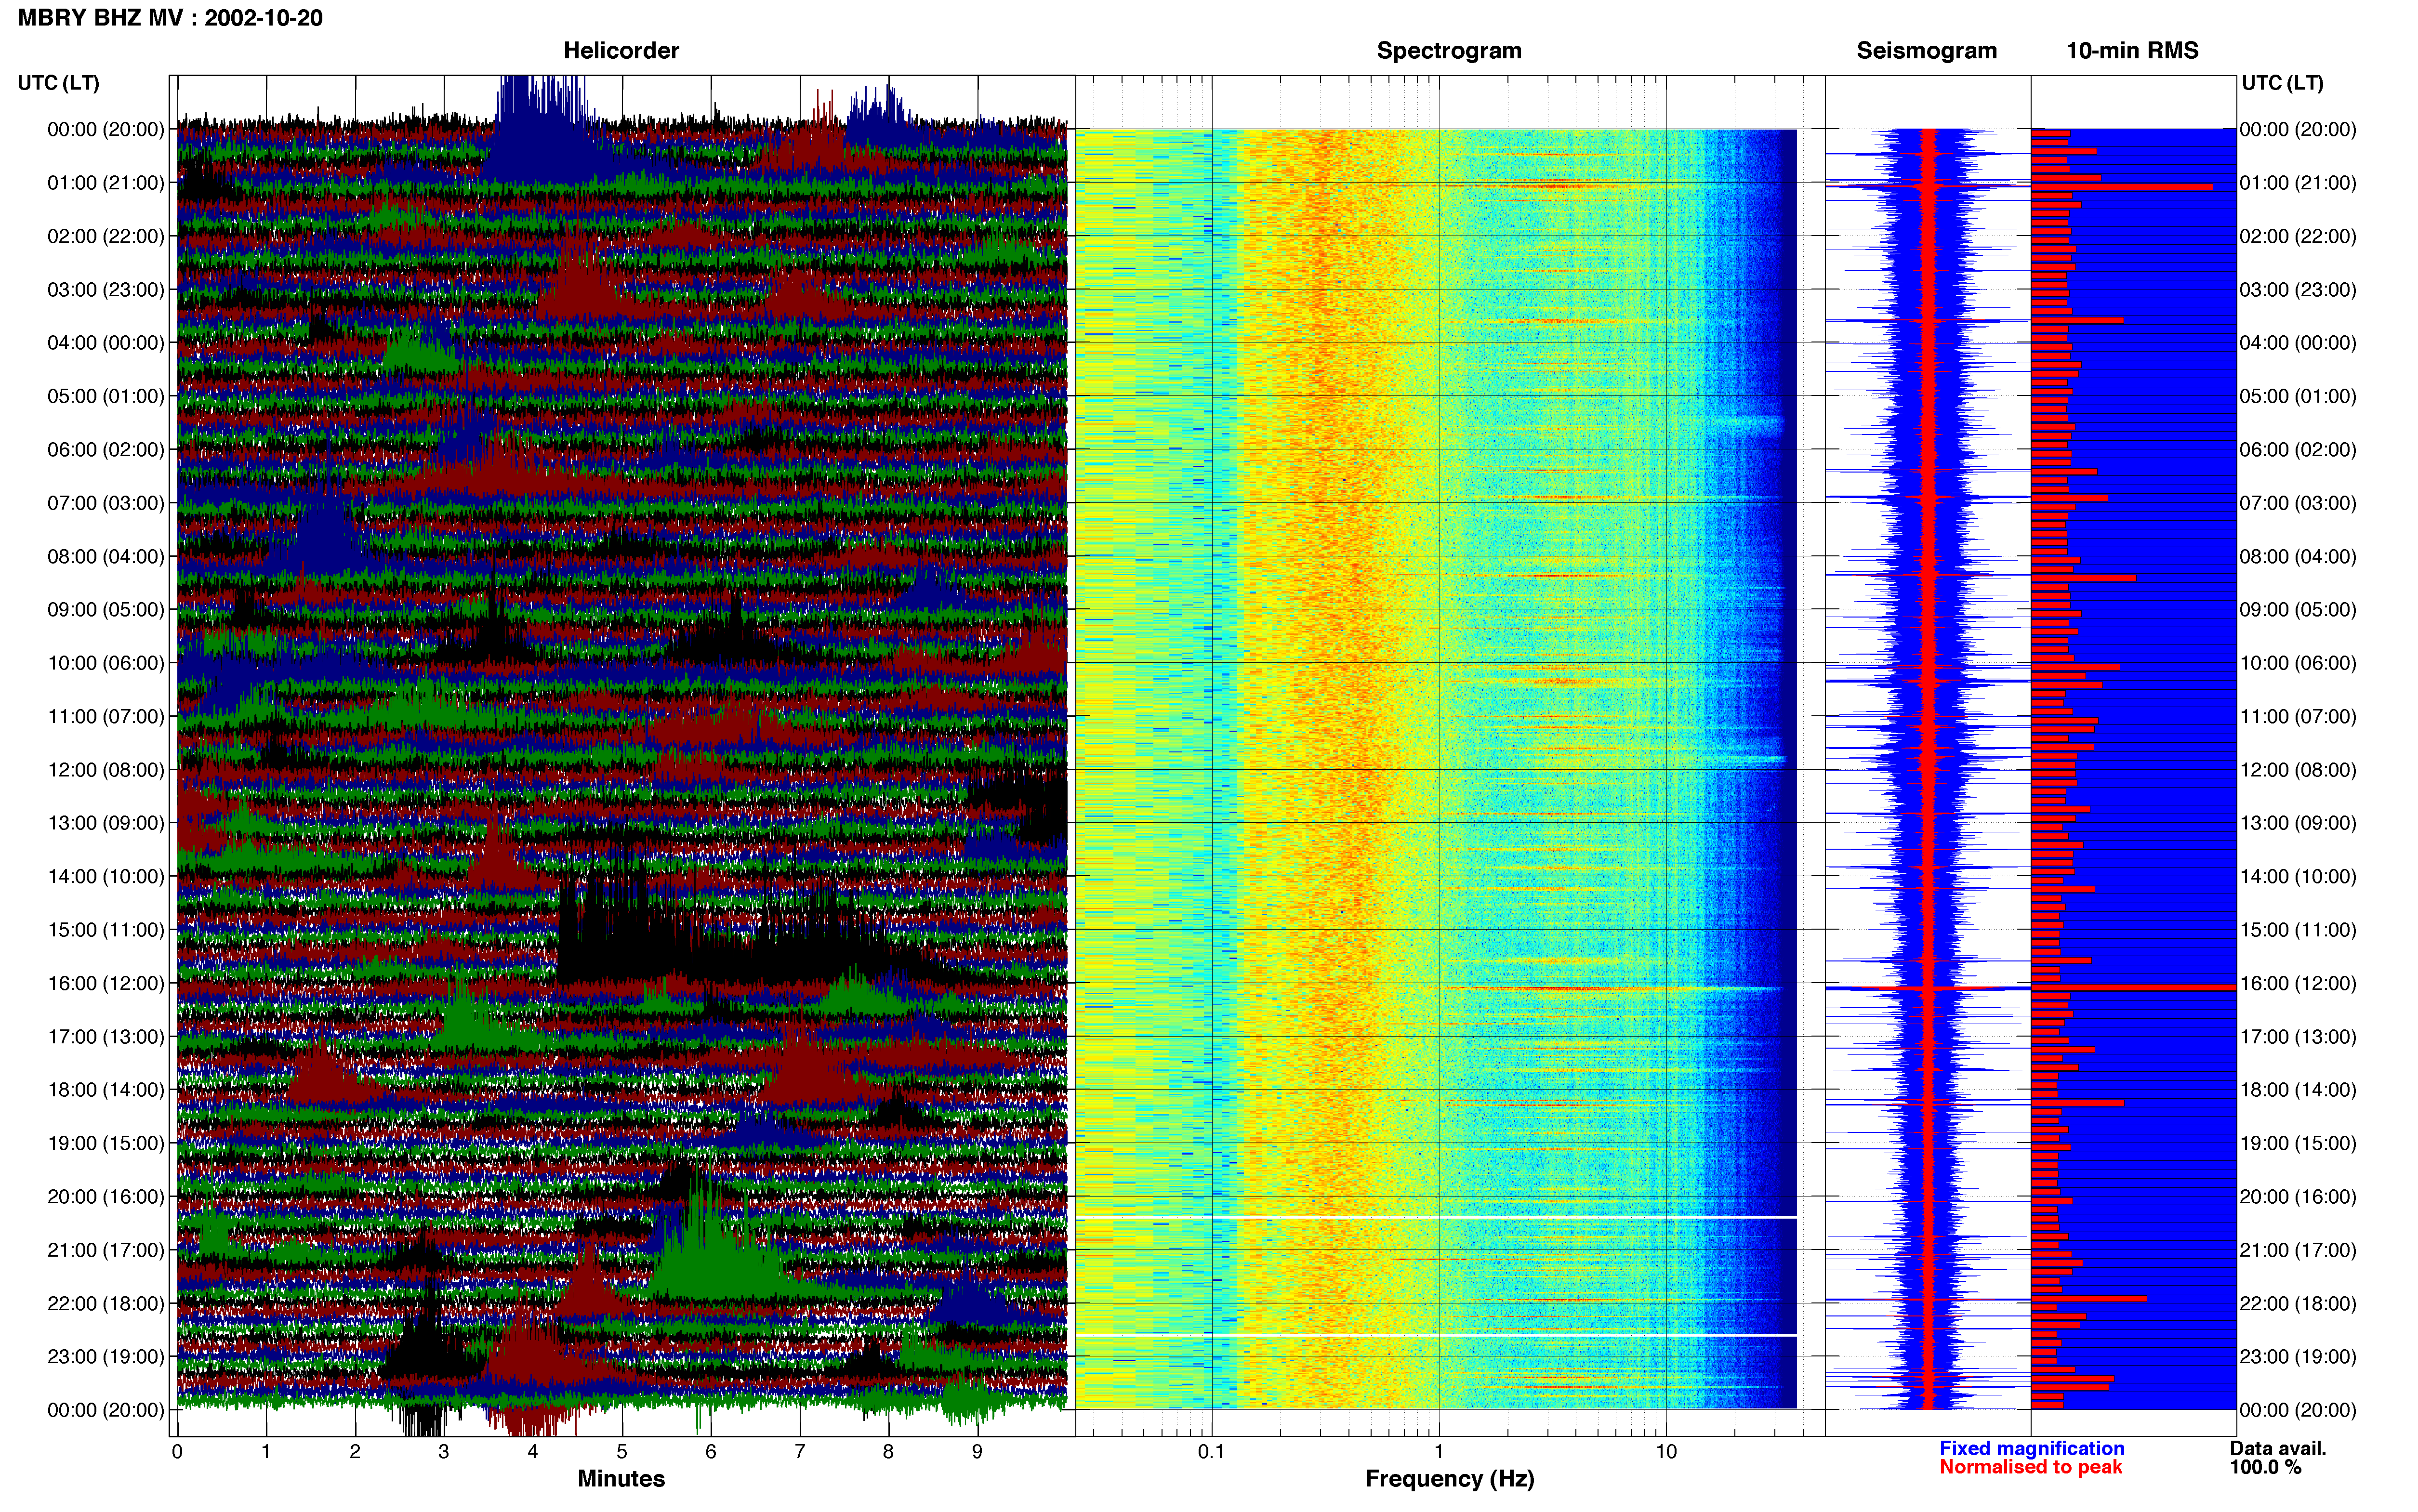Click the '100.0 %' data availability value
2418x1512 pixels.
point(2265,1467)
